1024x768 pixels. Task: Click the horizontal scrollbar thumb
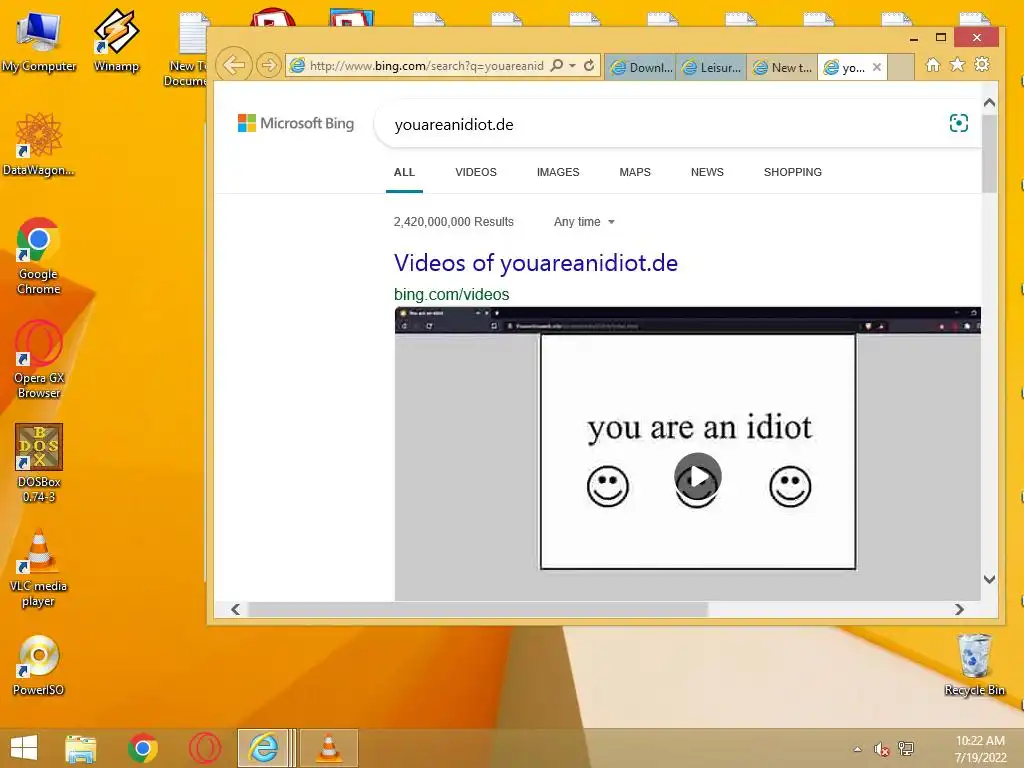click(478, 609)
